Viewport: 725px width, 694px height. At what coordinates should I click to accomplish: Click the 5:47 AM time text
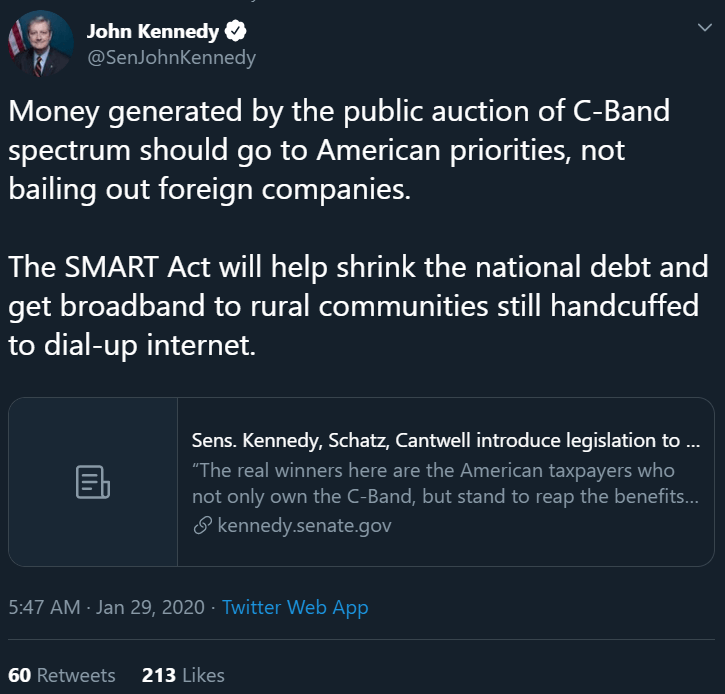click(42, 607)
